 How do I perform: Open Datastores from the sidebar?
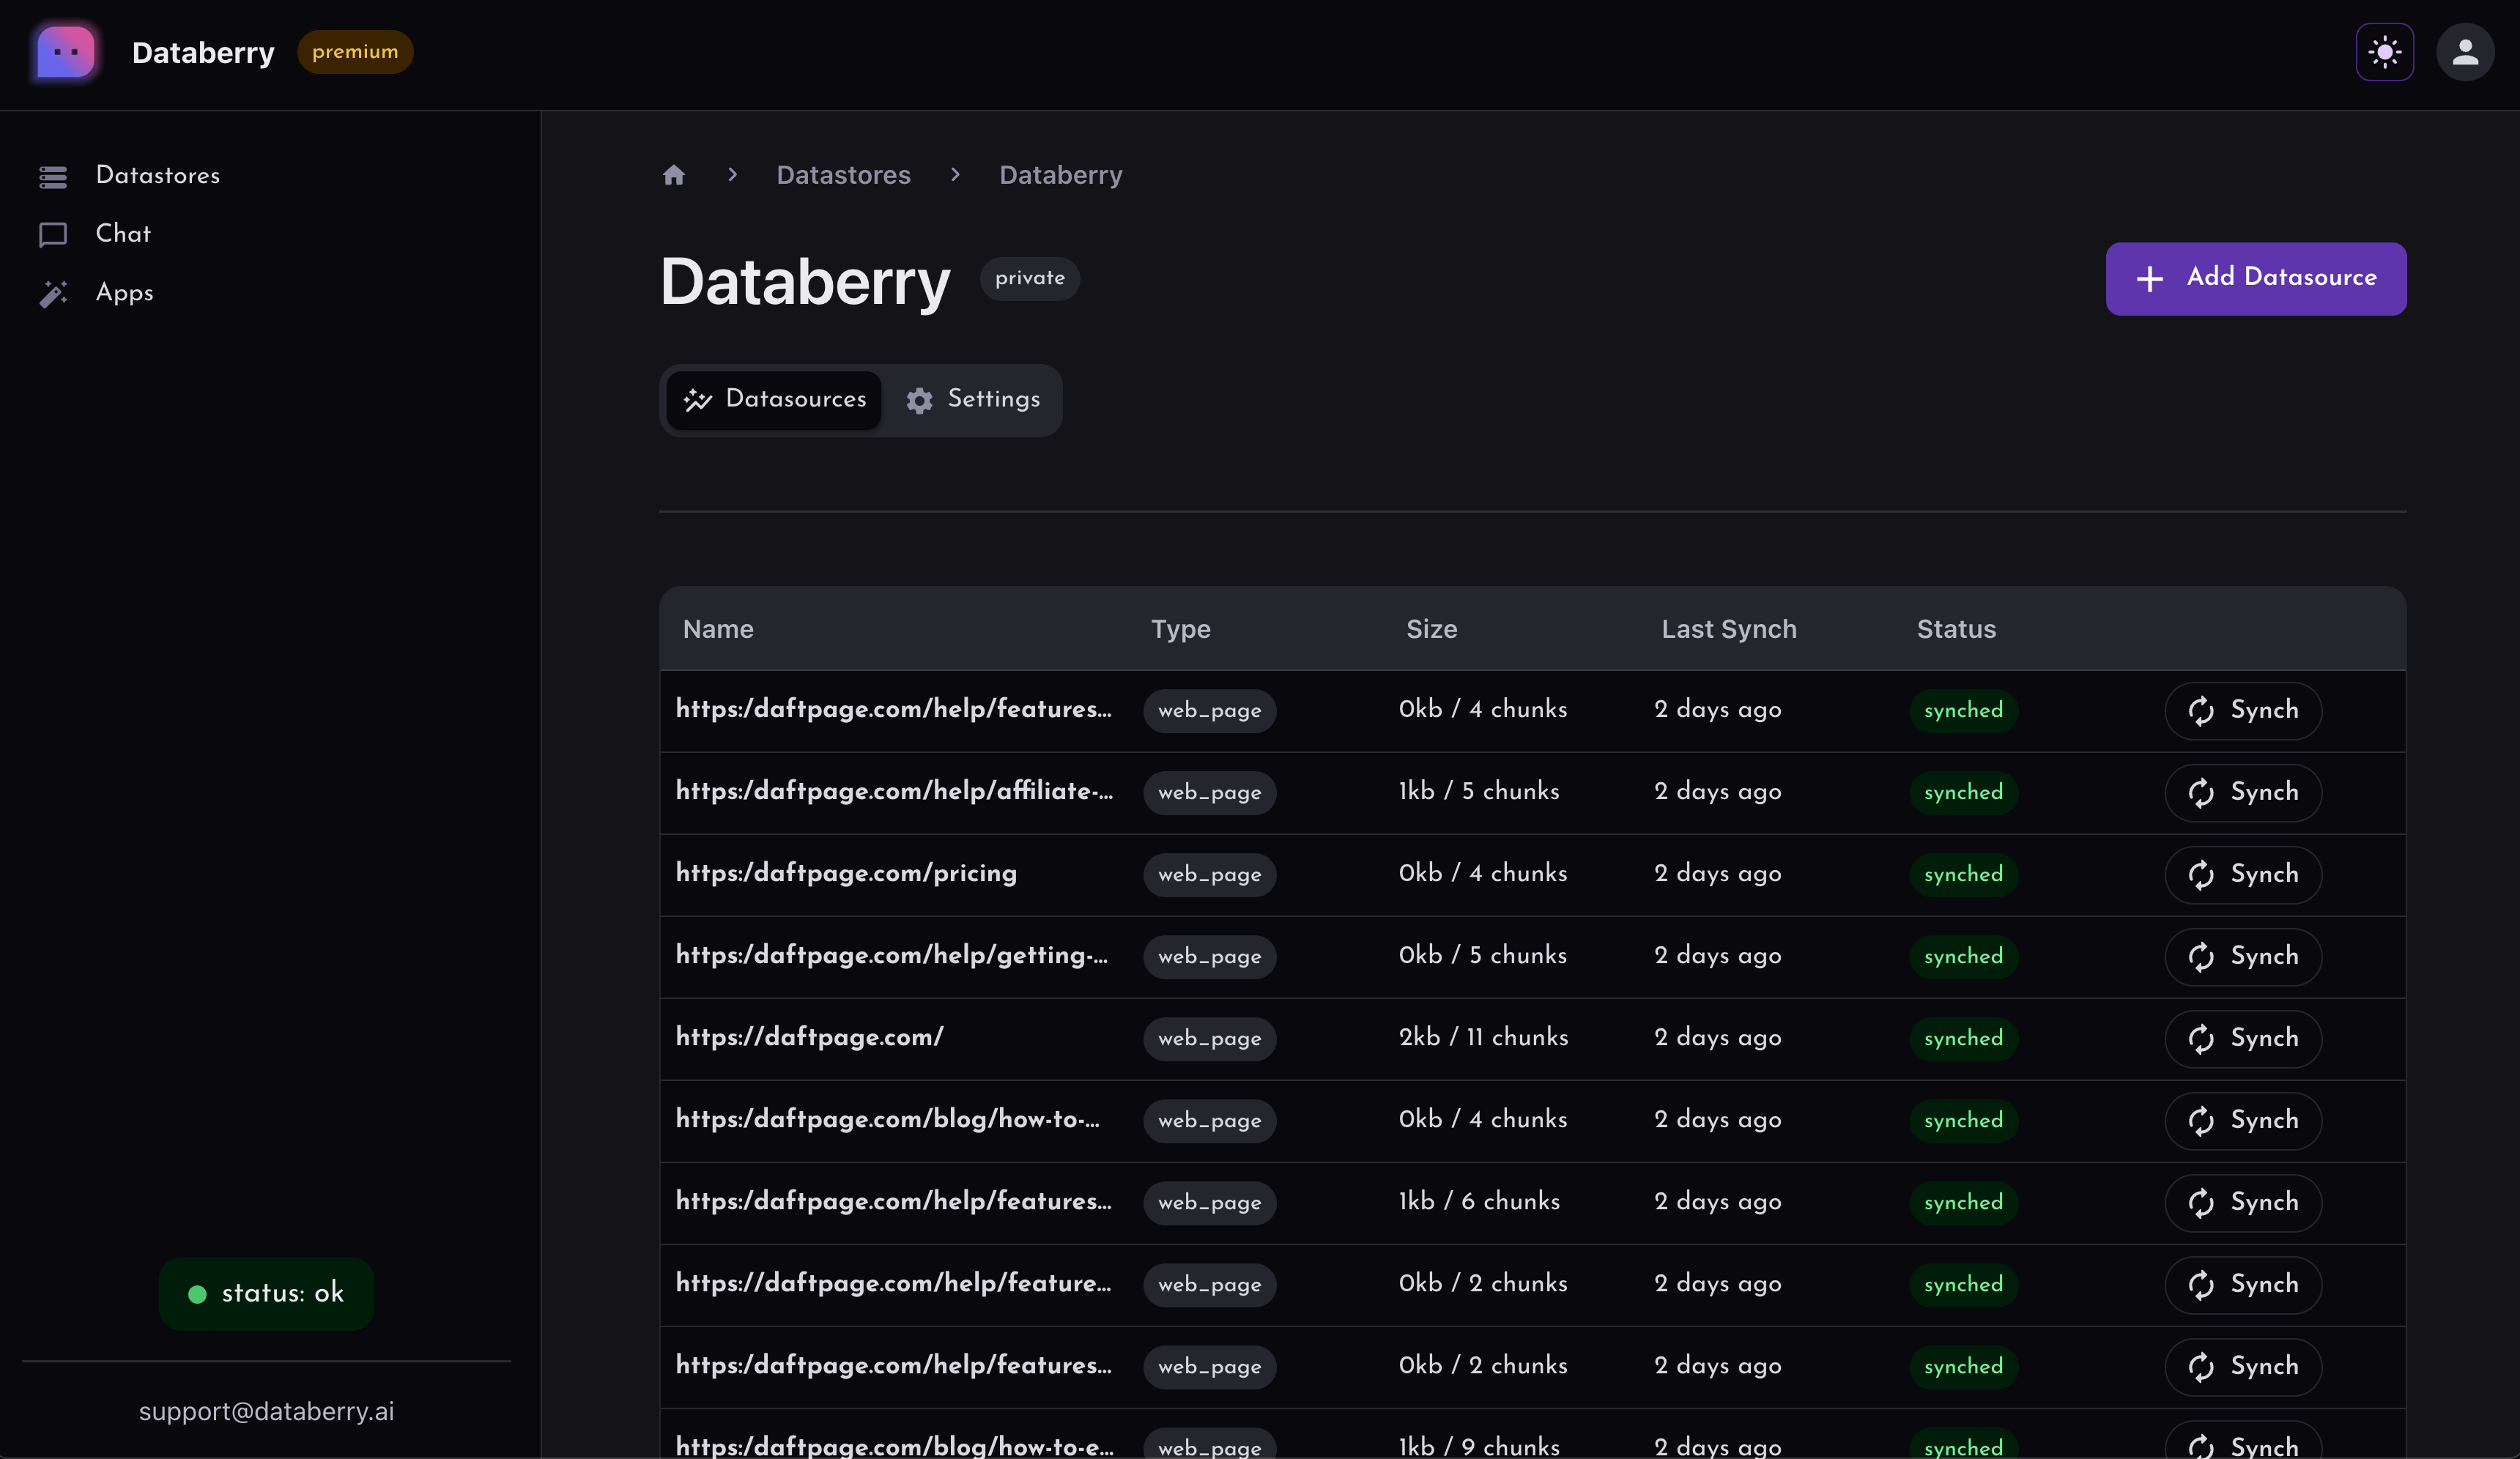click(158, 176)
